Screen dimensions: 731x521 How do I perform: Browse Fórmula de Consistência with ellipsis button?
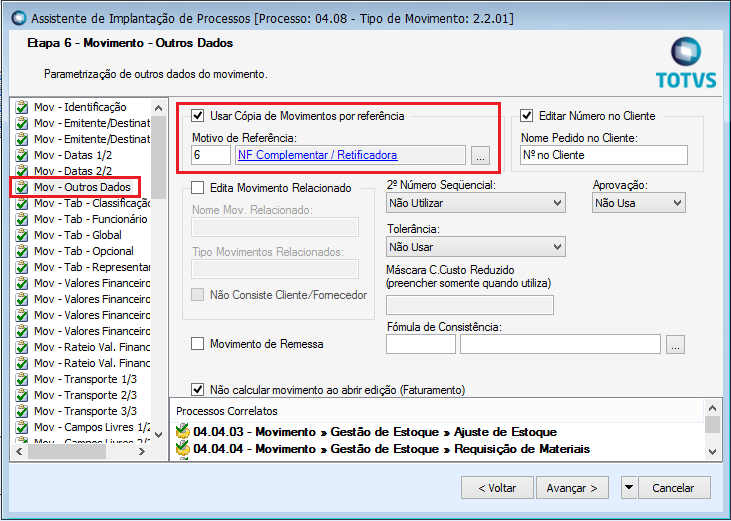tap(675, 344)
